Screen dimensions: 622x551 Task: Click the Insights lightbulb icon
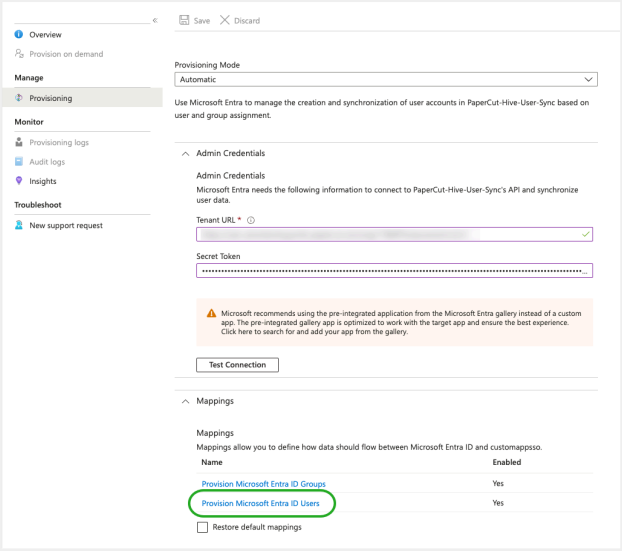(x=19, y=181)
